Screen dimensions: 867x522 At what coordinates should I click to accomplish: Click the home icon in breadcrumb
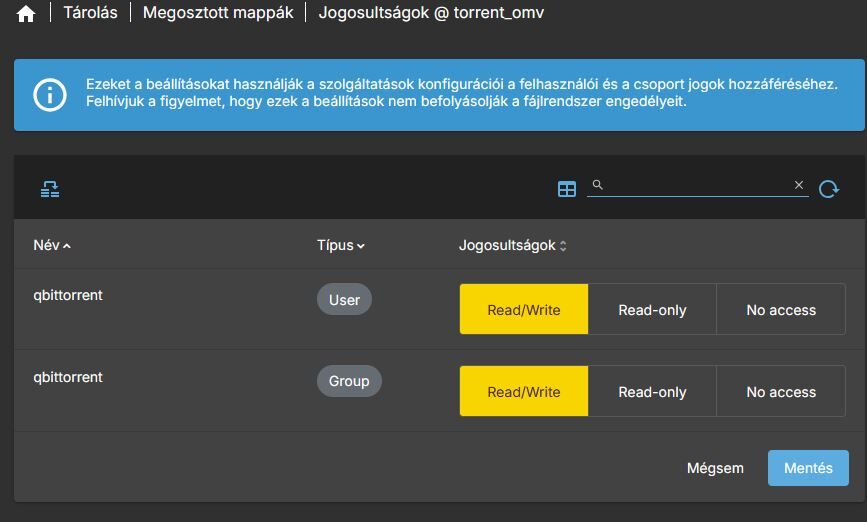[26, 14]
